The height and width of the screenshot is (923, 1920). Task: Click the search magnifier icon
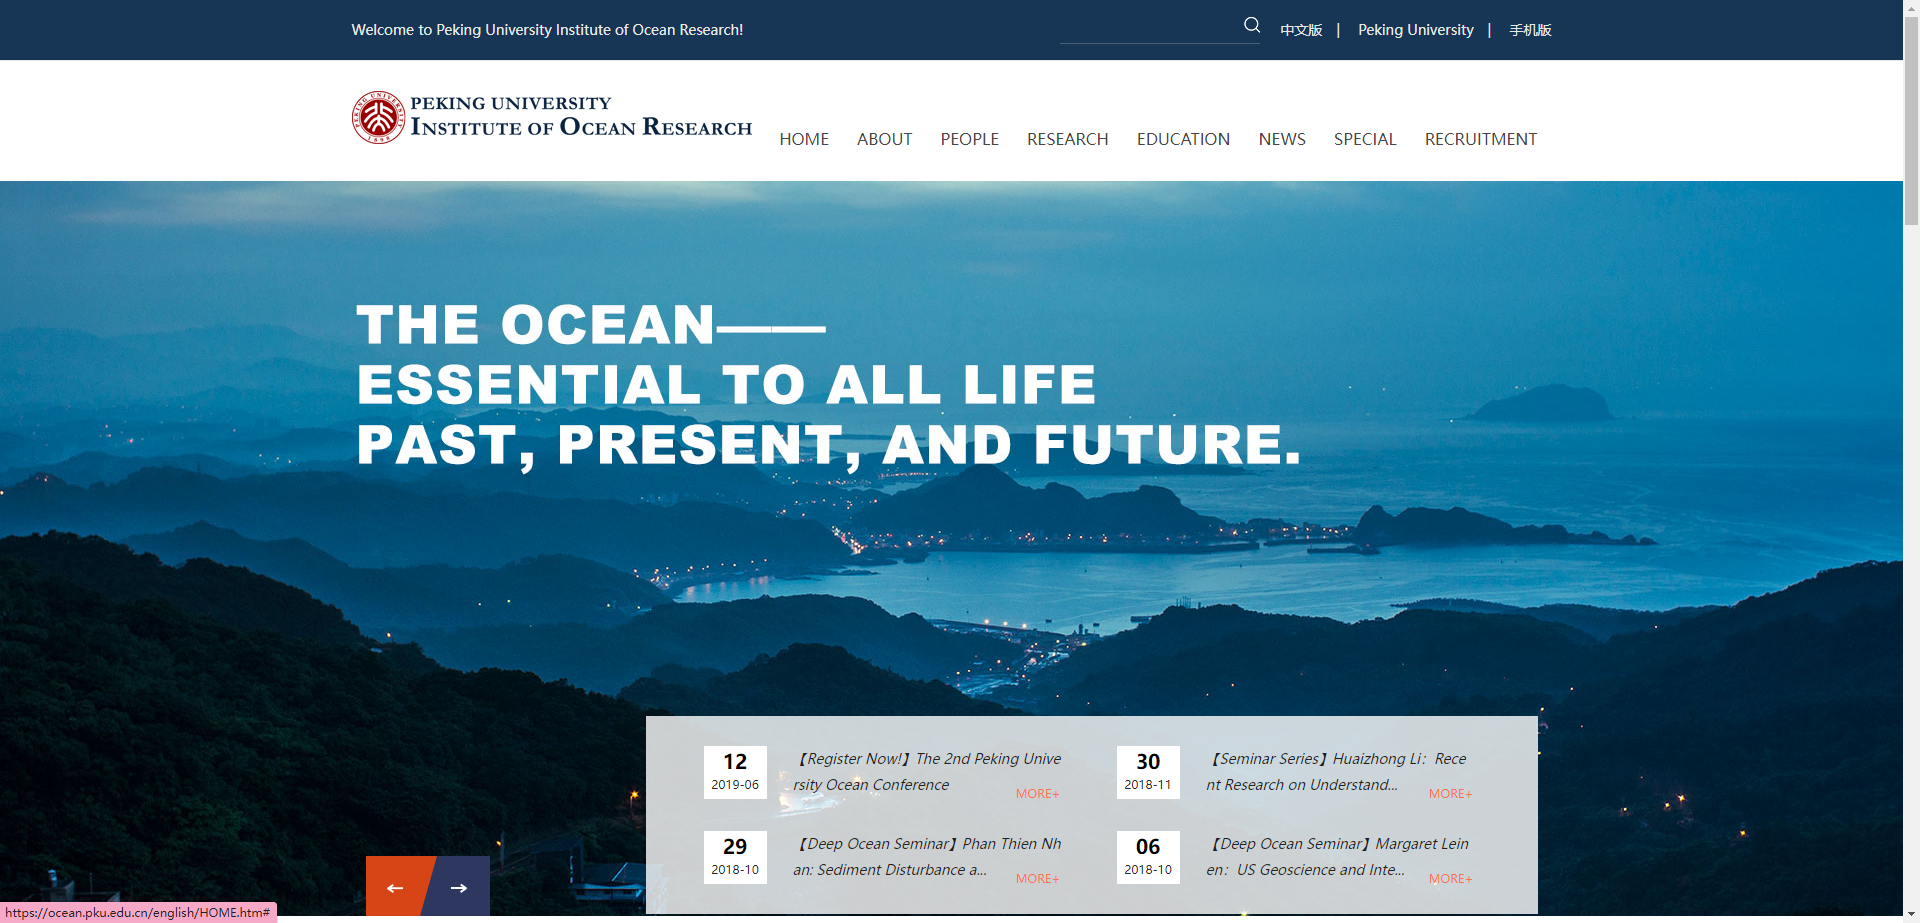[1251, 25]
